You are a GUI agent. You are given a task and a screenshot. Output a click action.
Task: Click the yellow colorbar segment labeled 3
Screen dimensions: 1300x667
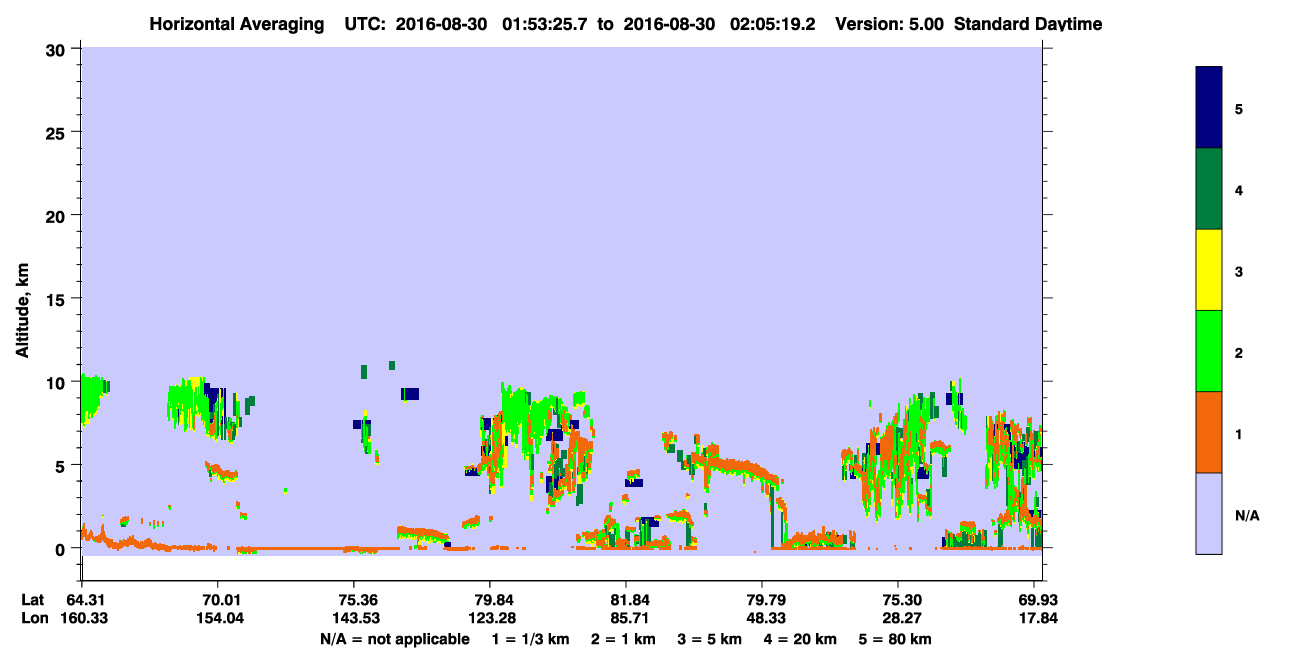pyautogui.click(x=1209, y=270)
